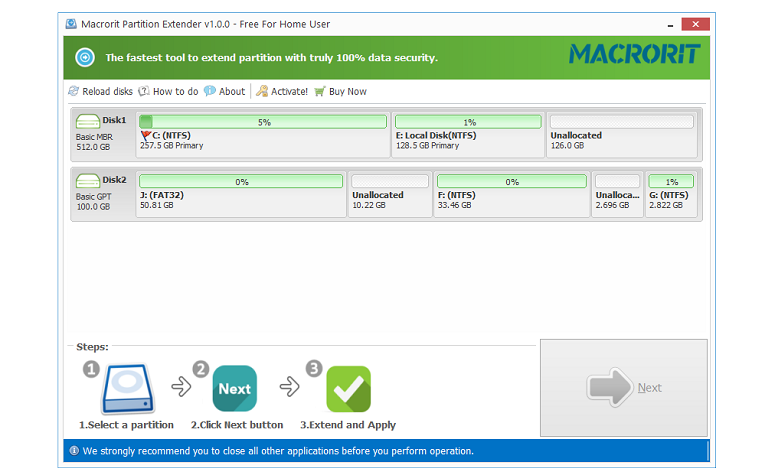Click the Buy Now shopping cart icon
The width and height of the screenshot is (775, 475).
pos(320,91)
